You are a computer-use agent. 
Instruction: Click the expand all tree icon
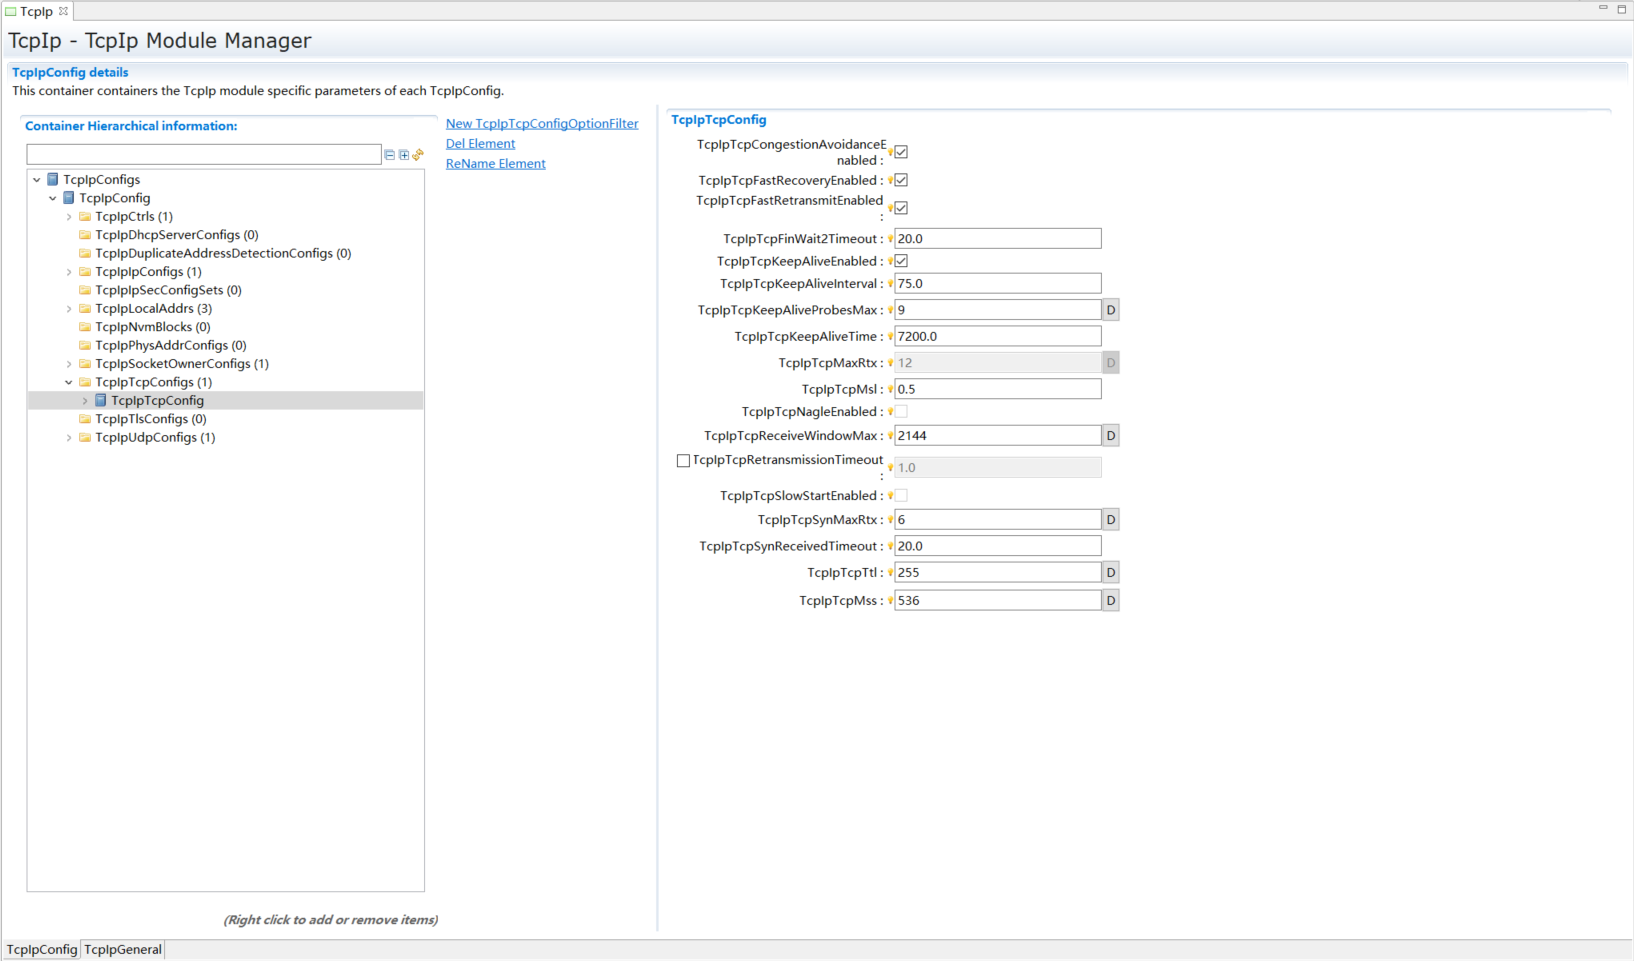point(404,155)
